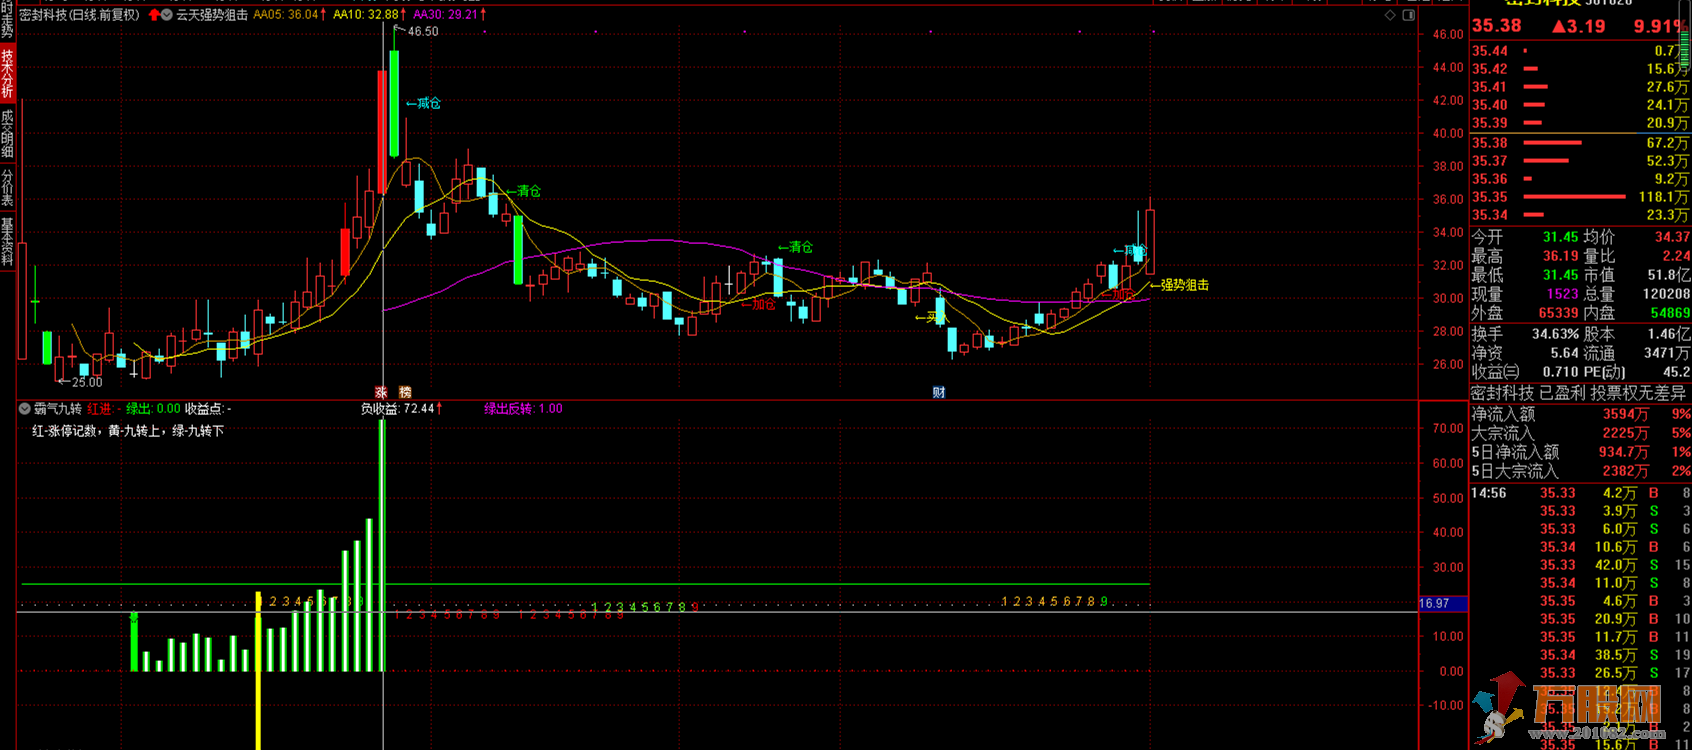This screenshot has width=1692, height=750.
Task: Click the 减仓 signal label near the peak
Action: click(x=423, y=103)
